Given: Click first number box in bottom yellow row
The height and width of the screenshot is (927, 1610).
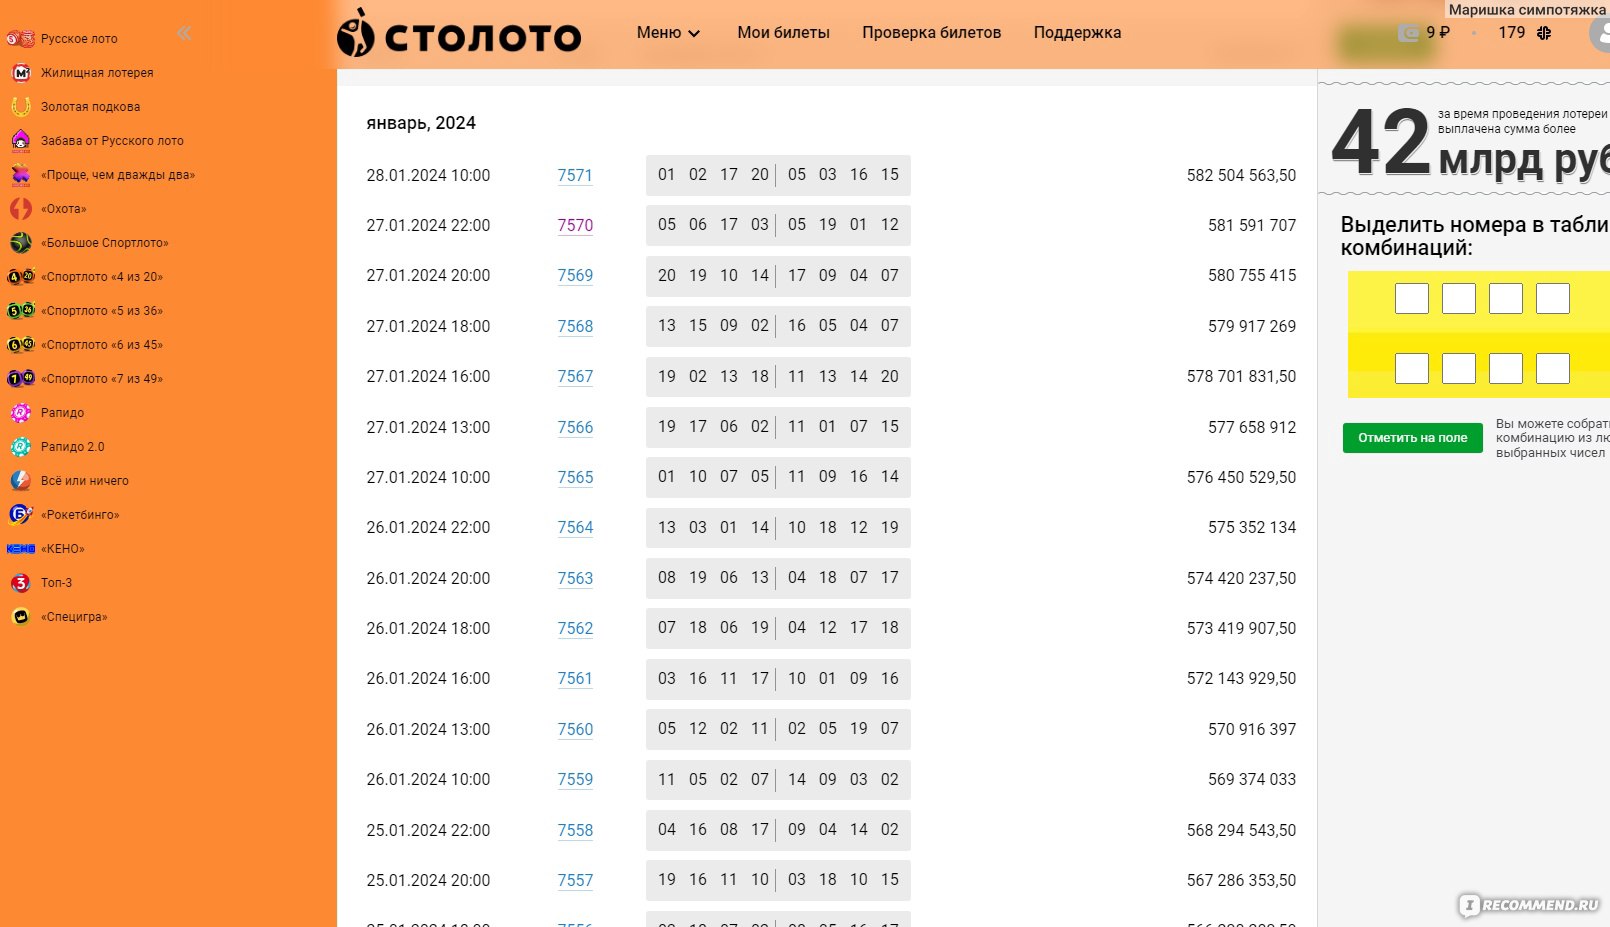Looking at the screenshot, I should point(1412,369).
